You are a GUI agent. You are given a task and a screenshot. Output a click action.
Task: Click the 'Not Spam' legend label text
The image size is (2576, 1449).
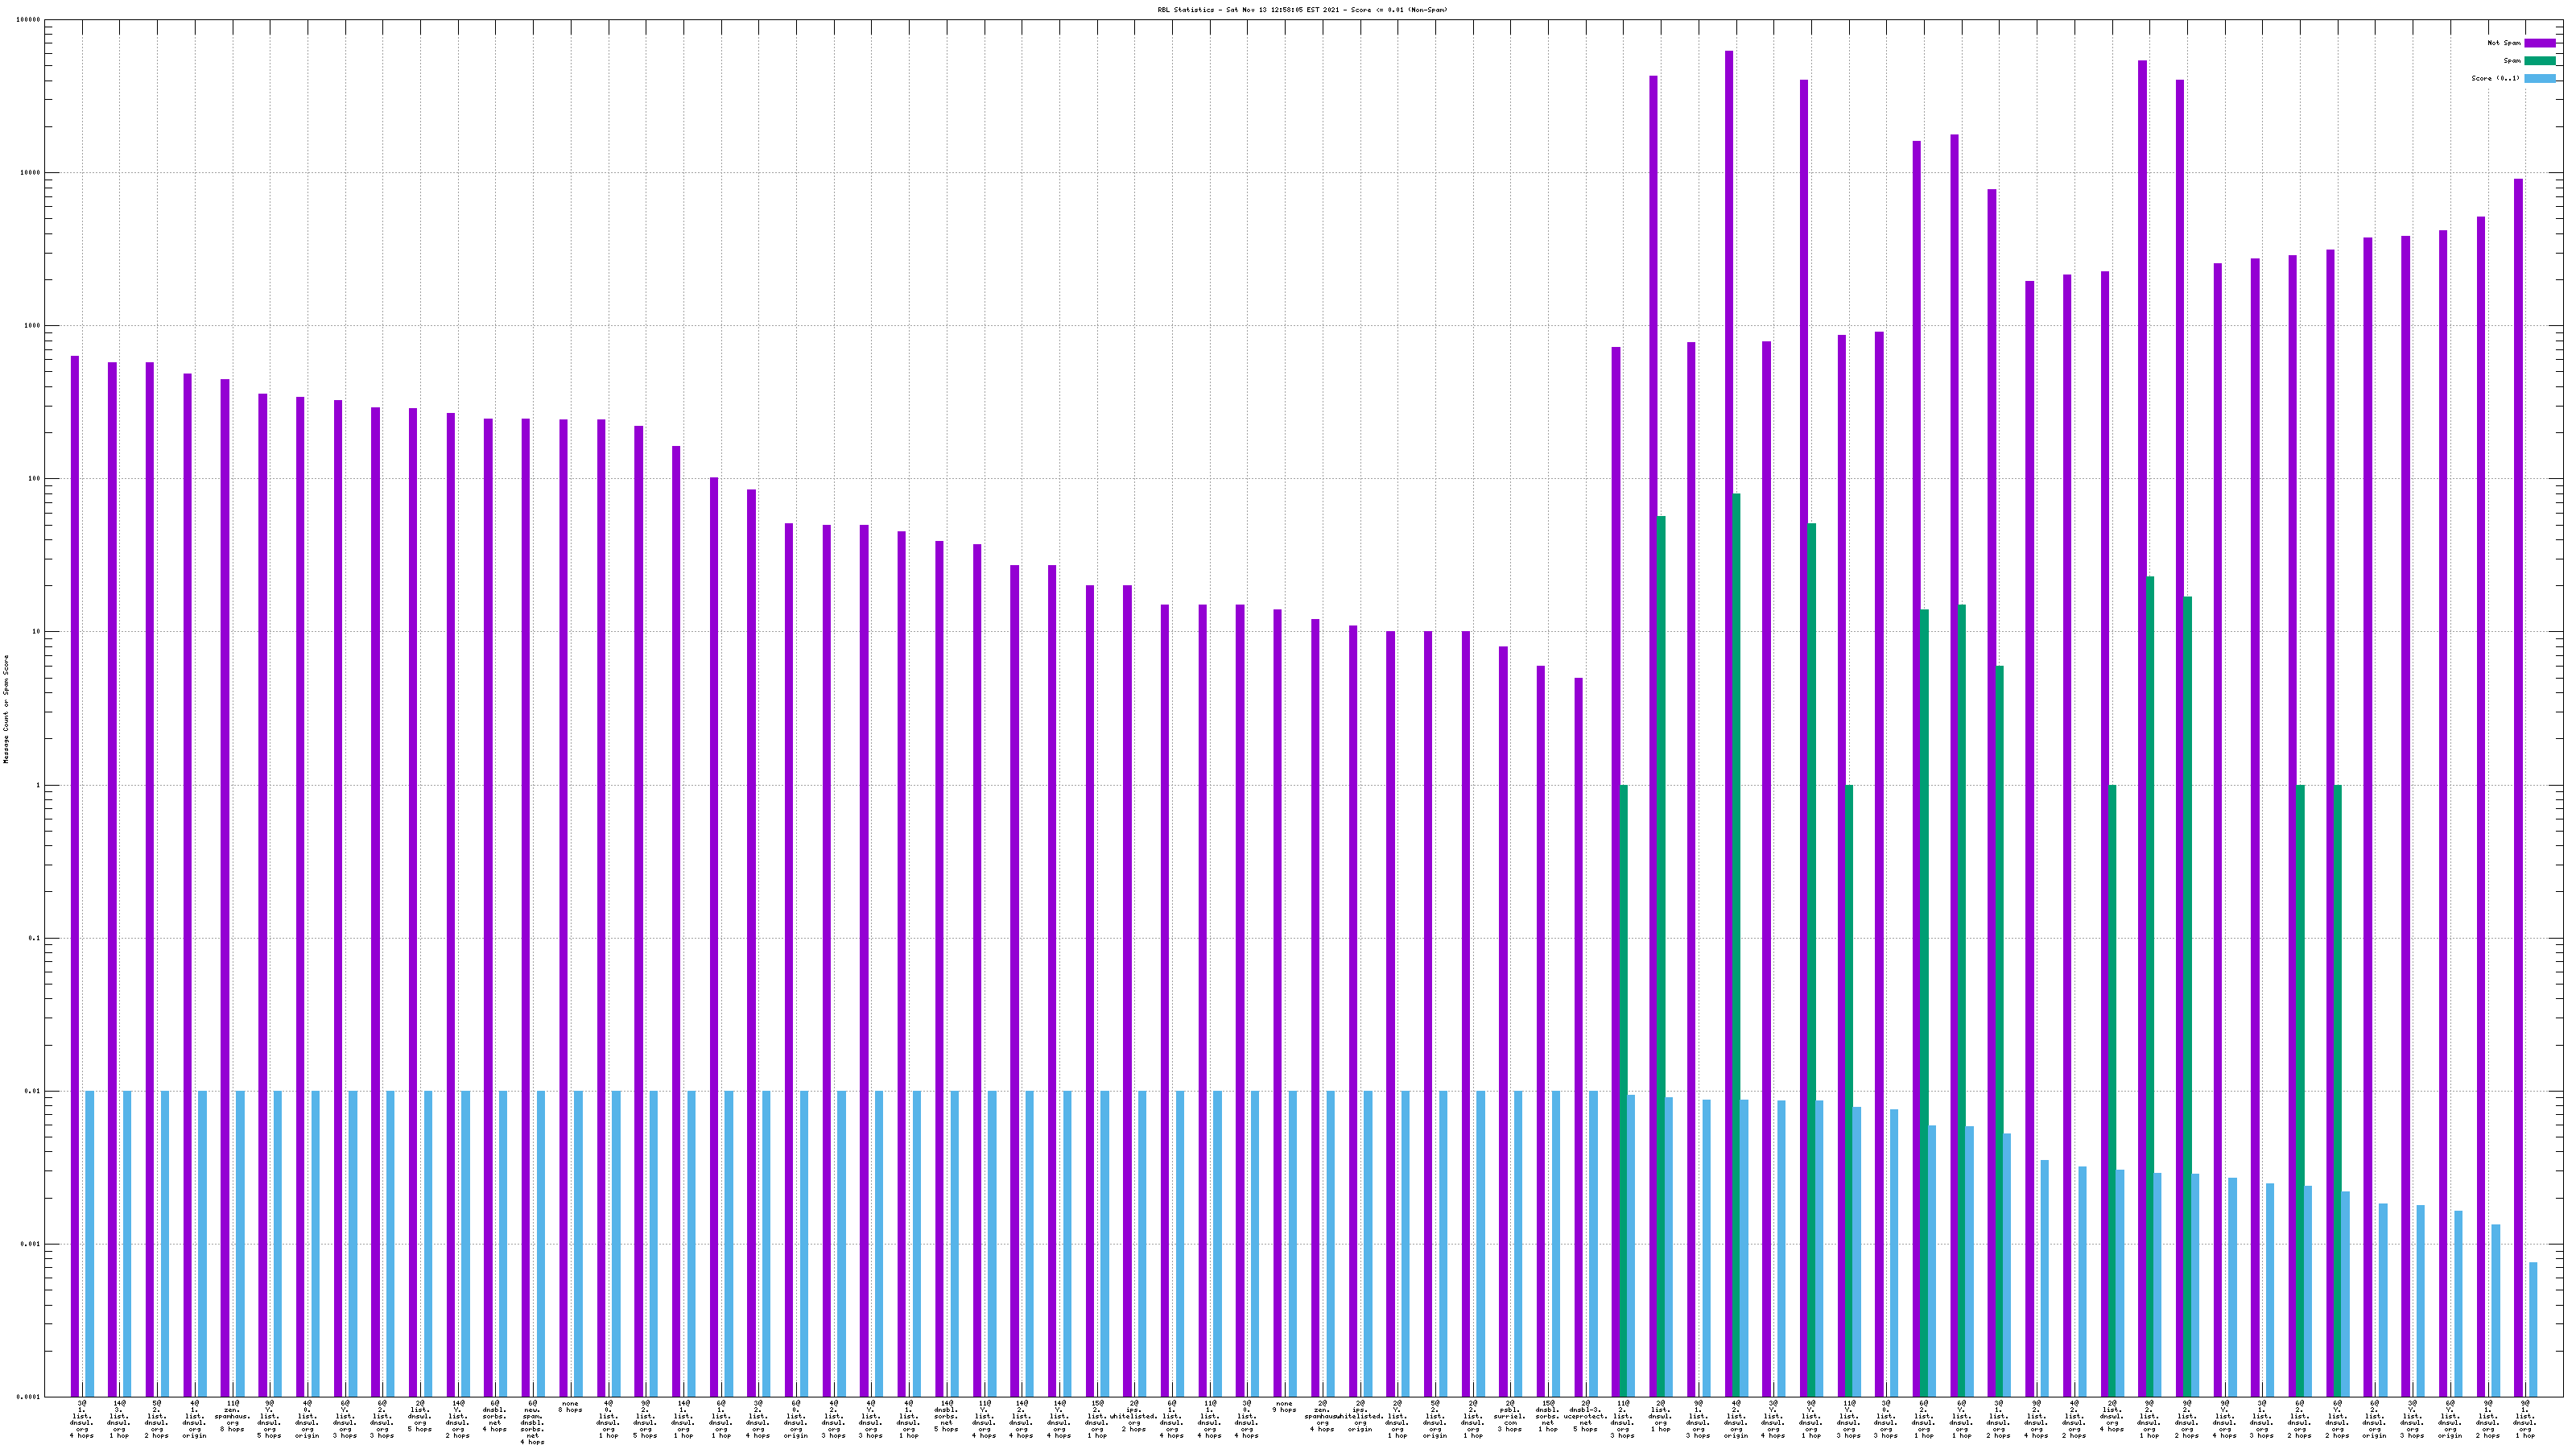tap(2504, 43)
